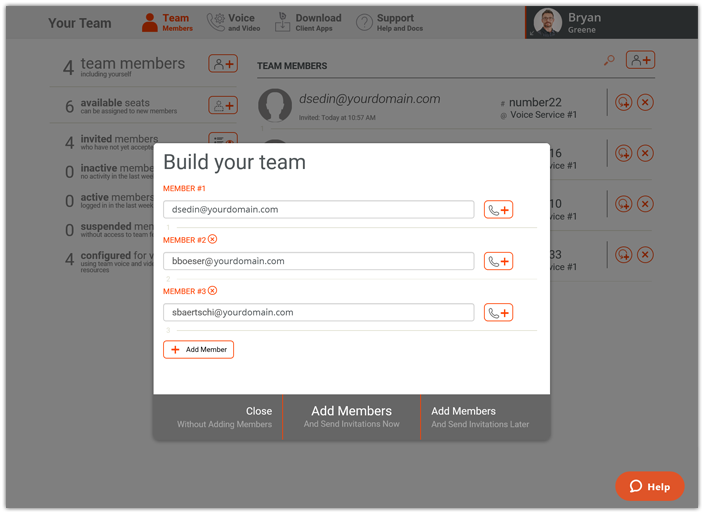
Task: Click the search icon above team members list
Action: pyautogui.click(x=608, y=61)
